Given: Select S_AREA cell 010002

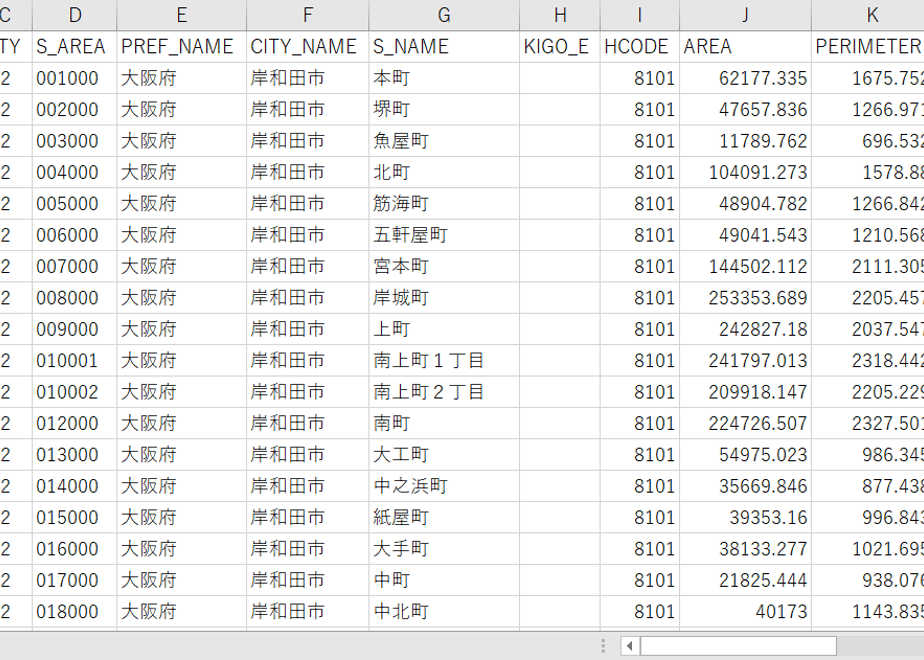Looking at the screenshot, I should pyautogui.click(x=74, y=392).
